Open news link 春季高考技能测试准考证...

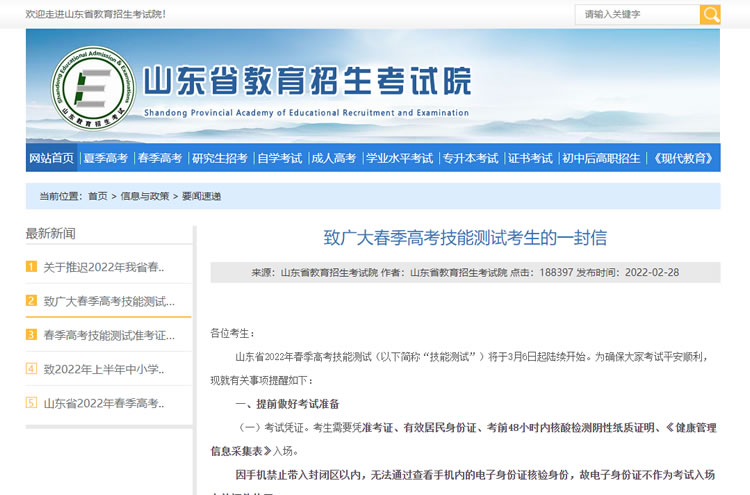[109, 335]
